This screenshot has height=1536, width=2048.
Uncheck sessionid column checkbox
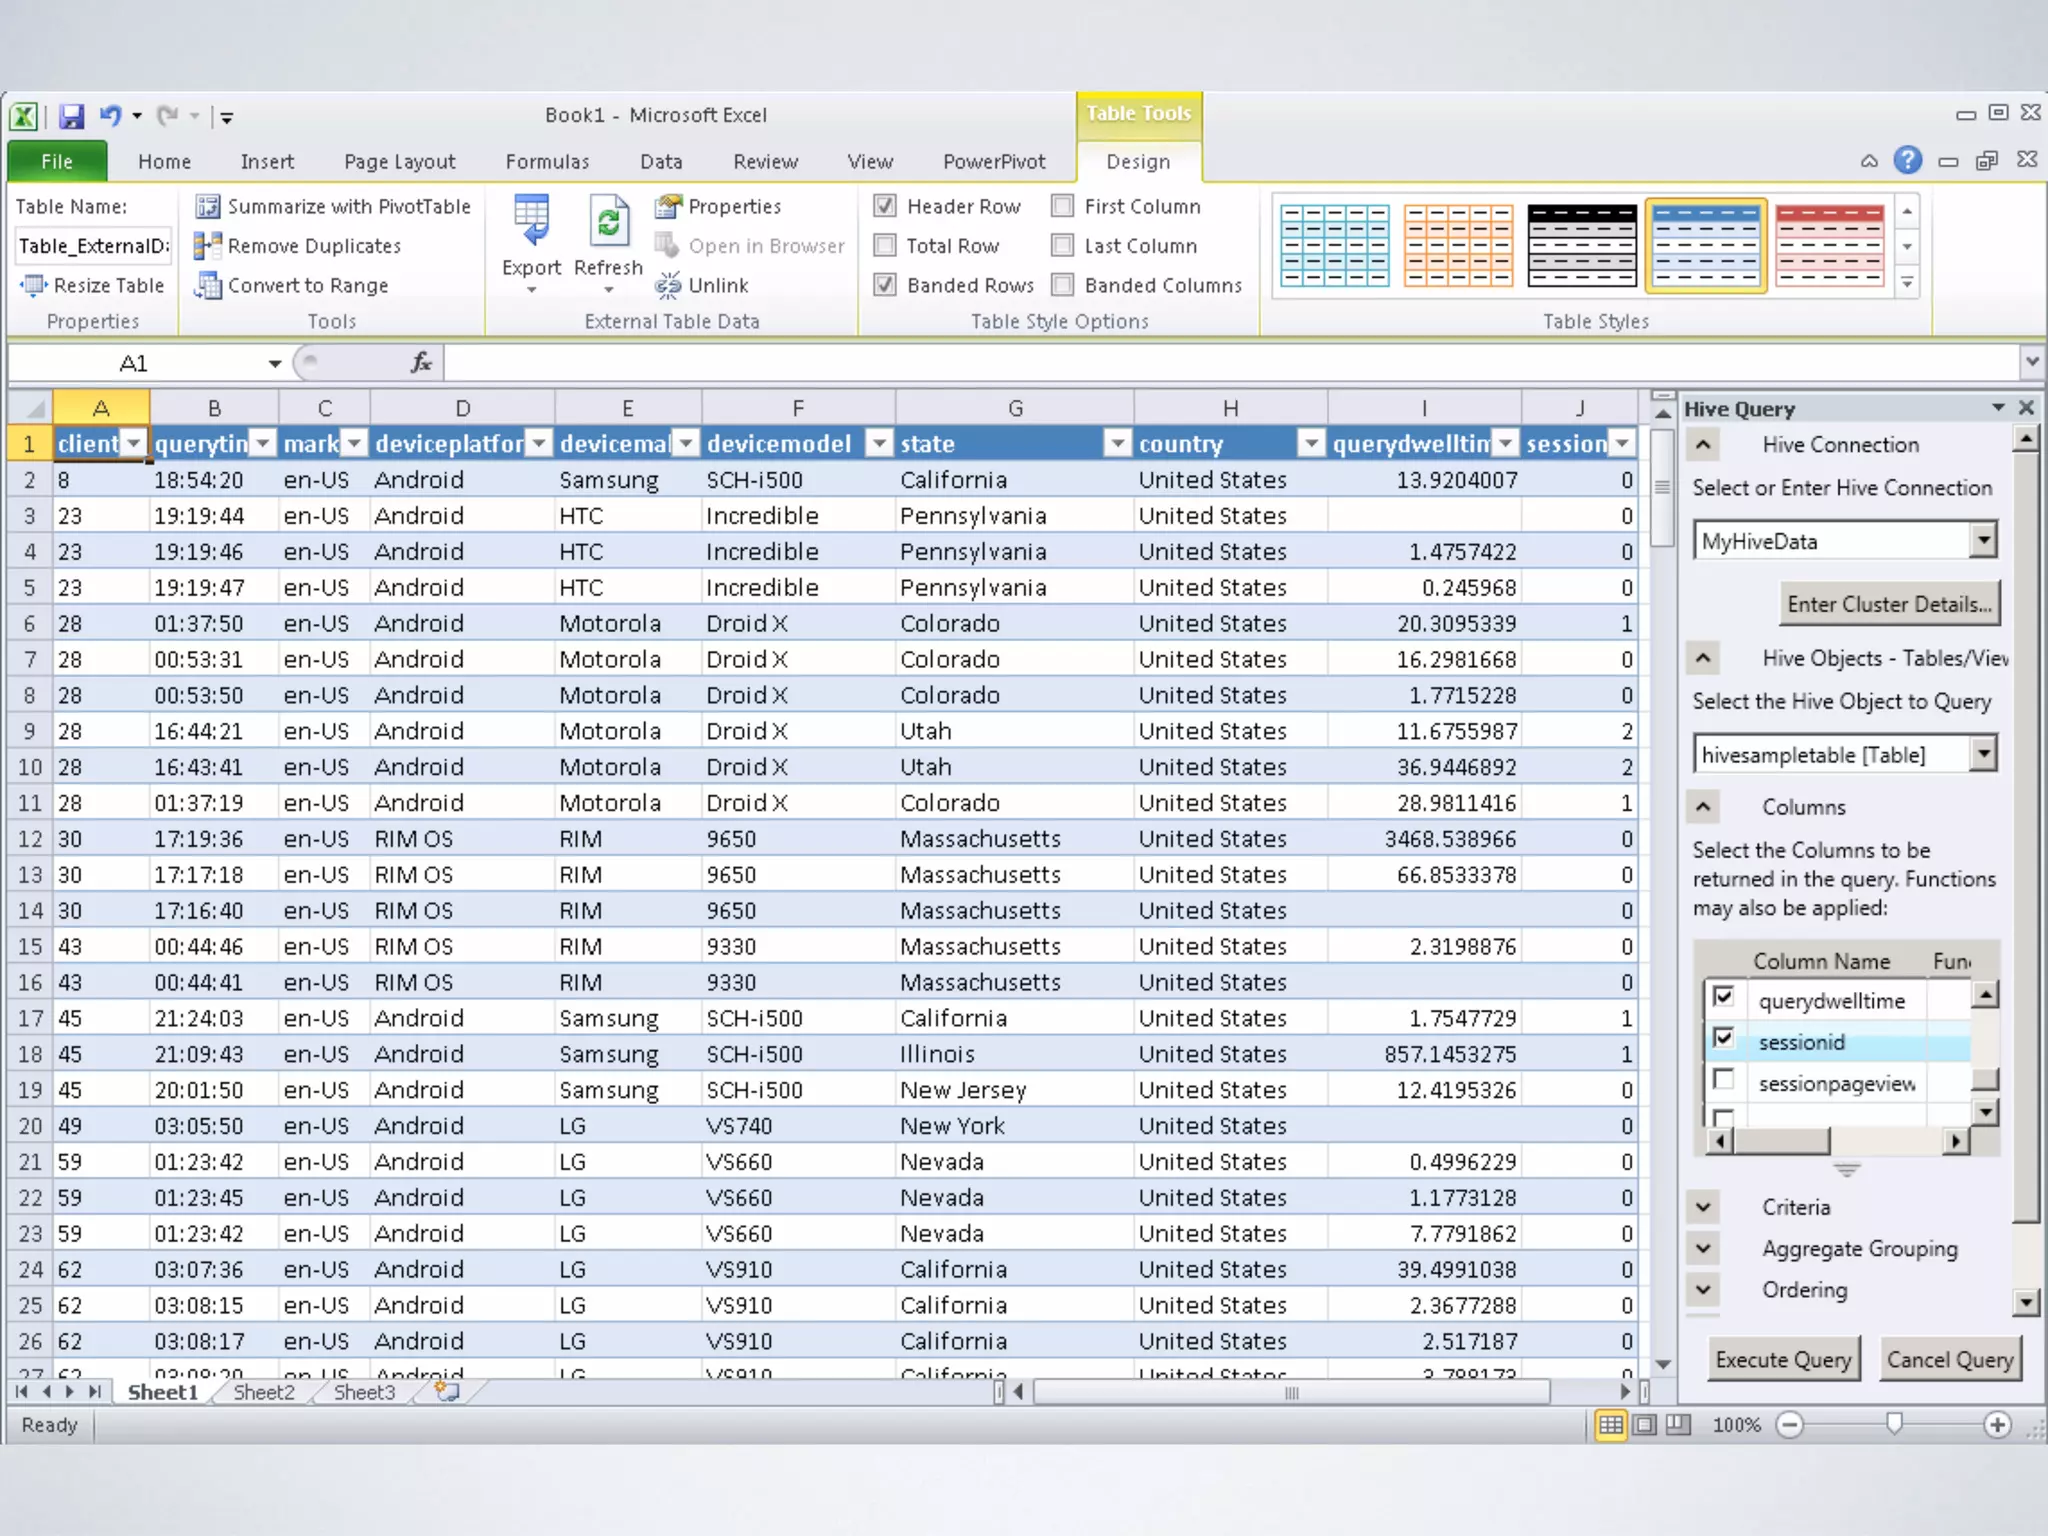[1723, 1038]
